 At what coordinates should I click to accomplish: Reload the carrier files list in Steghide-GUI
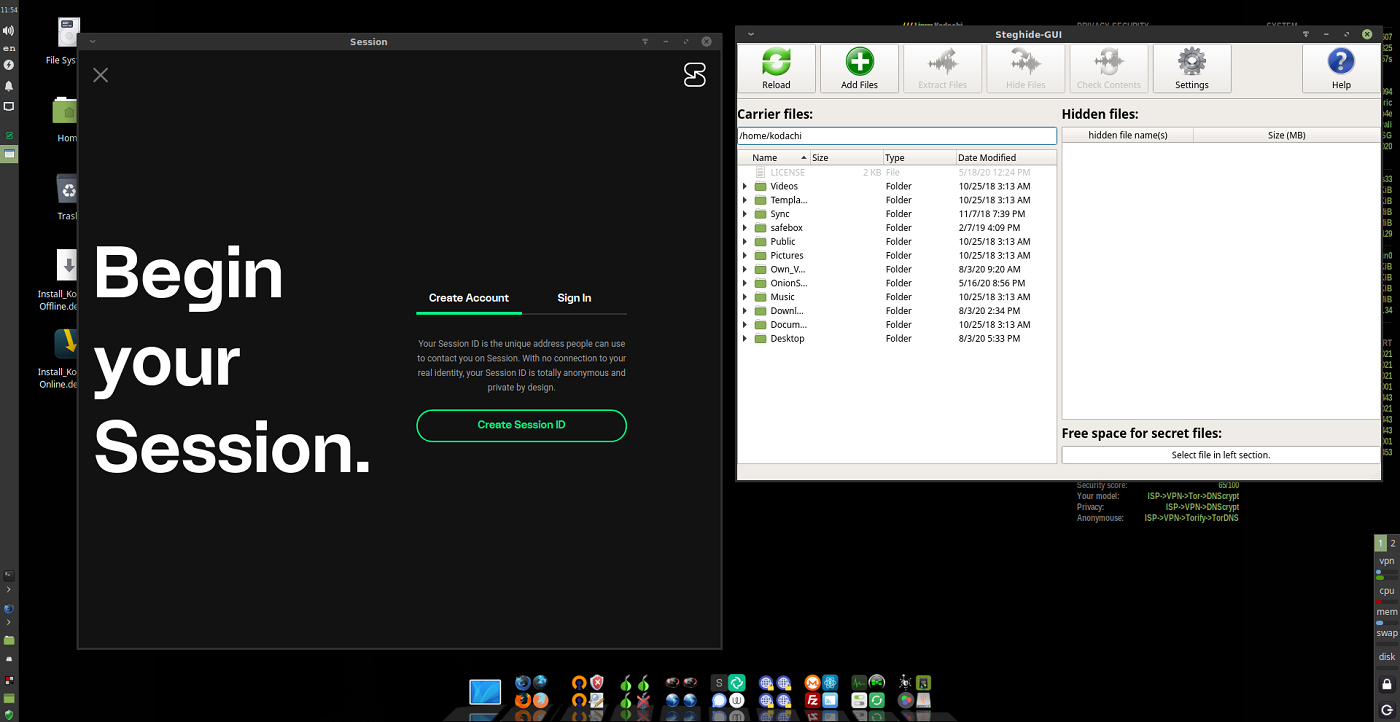point(776,67)
